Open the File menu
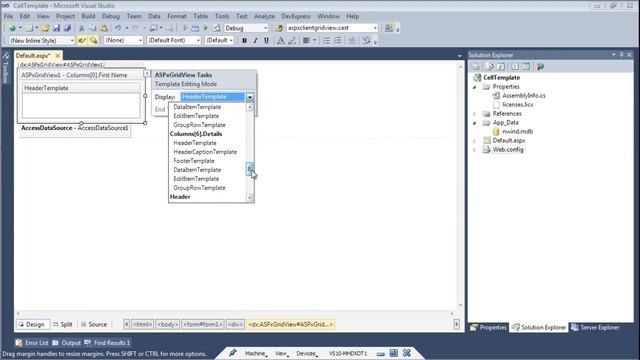Viewport: 640px width, 360px height. [8, 16]
